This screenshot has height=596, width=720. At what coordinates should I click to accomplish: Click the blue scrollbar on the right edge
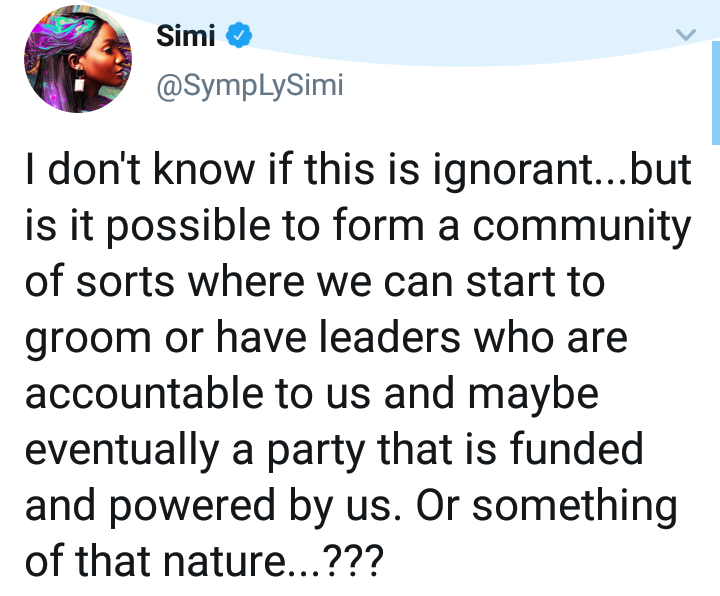[x=716, y=93]
